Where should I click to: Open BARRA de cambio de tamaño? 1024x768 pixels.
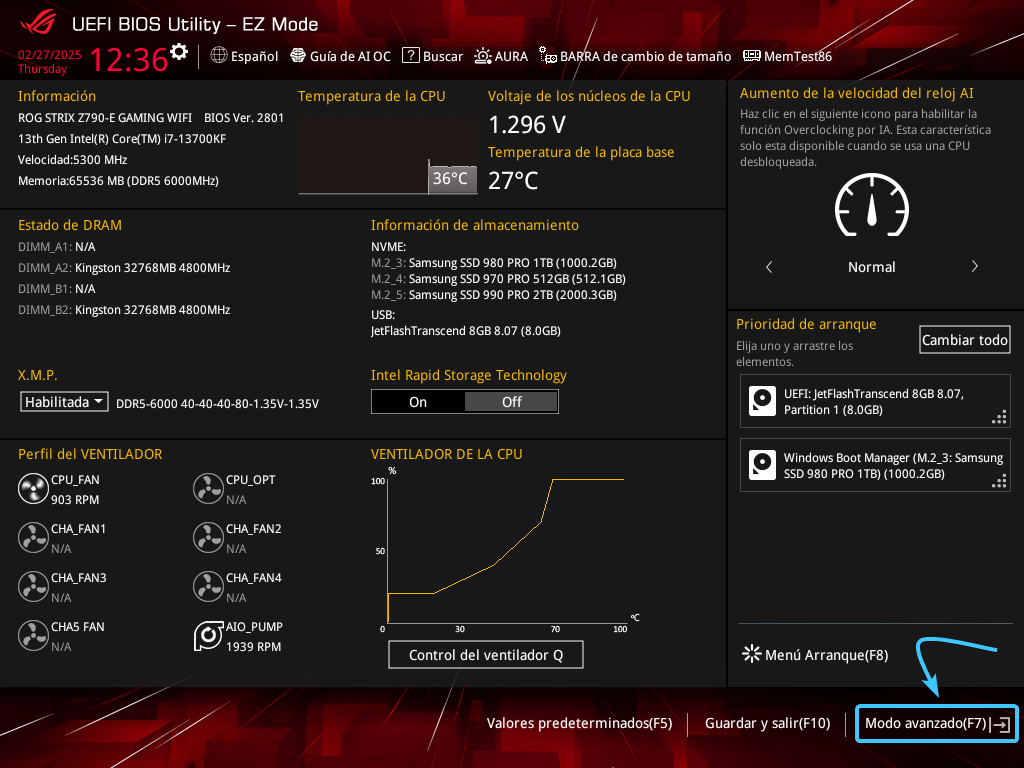tap(635, 56)
